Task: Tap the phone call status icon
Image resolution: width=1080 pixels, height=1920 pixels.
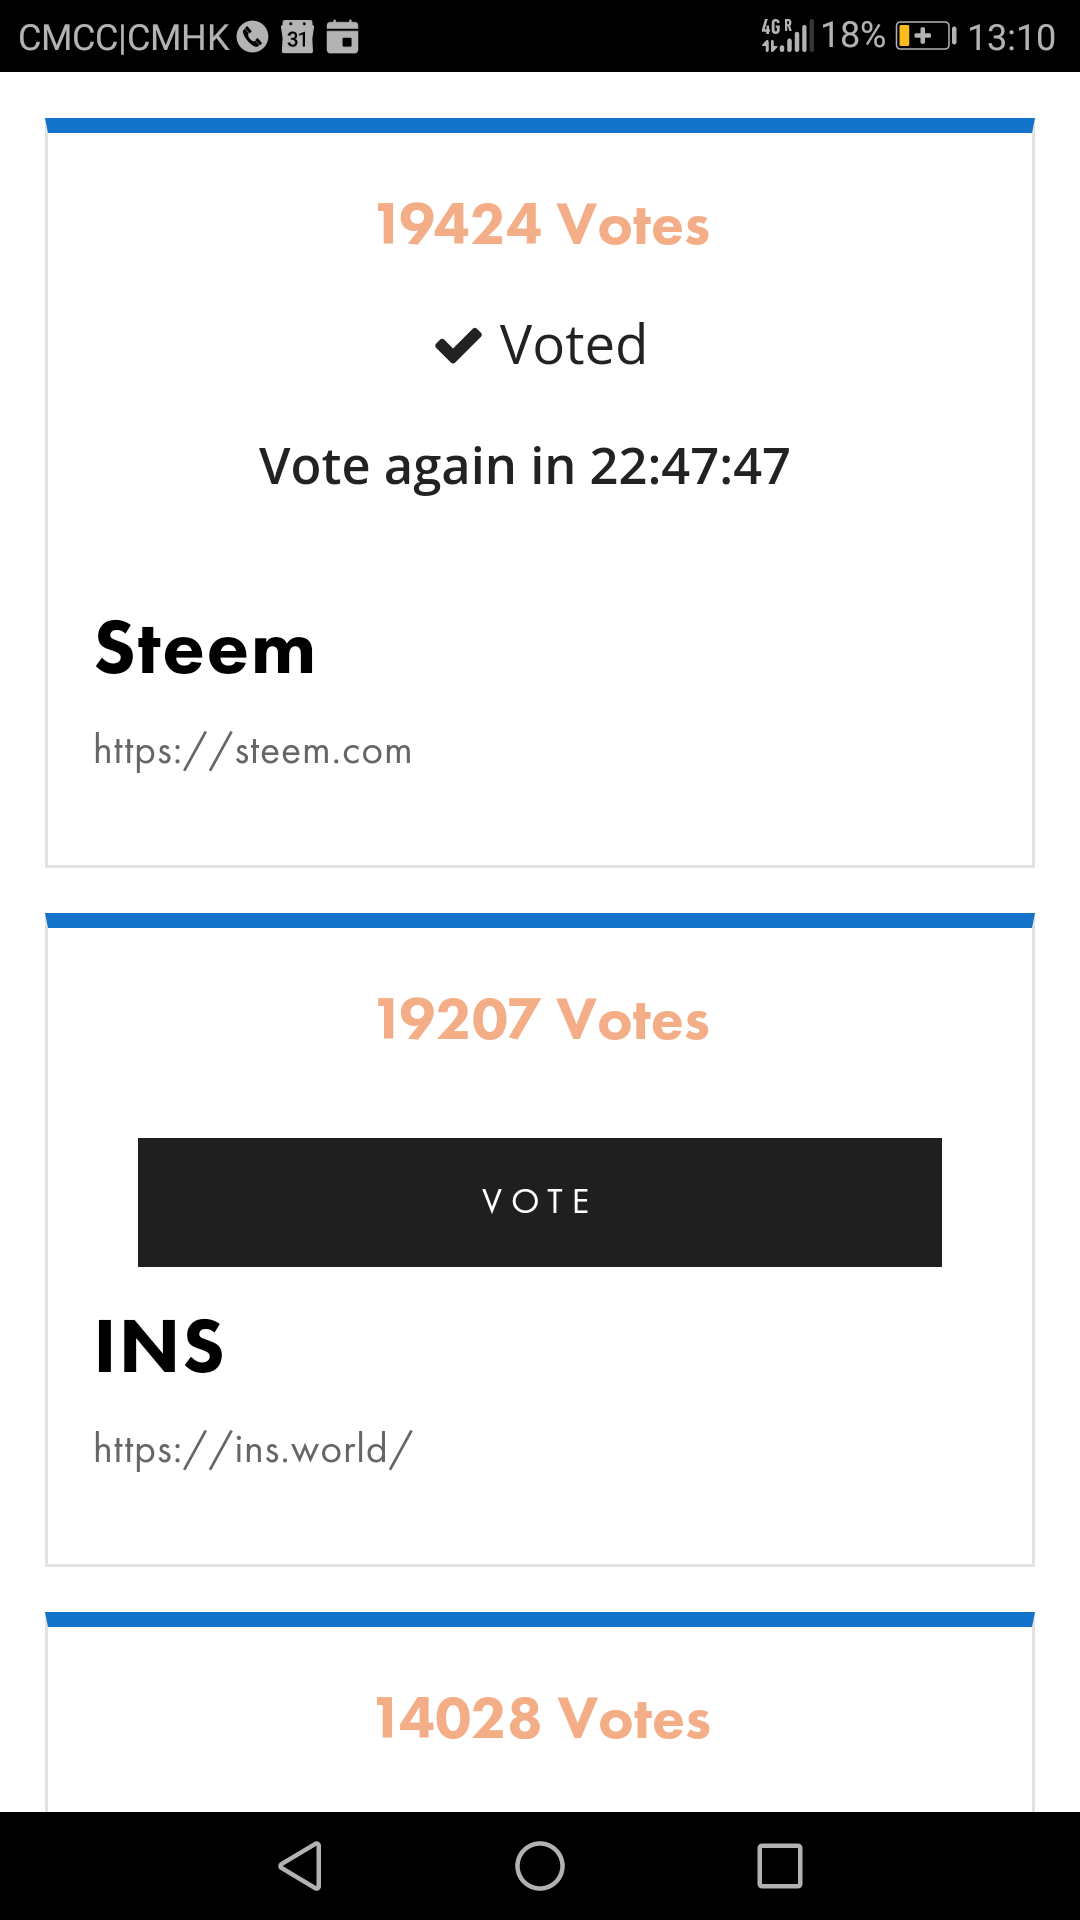Action: [x=252, y=37]
